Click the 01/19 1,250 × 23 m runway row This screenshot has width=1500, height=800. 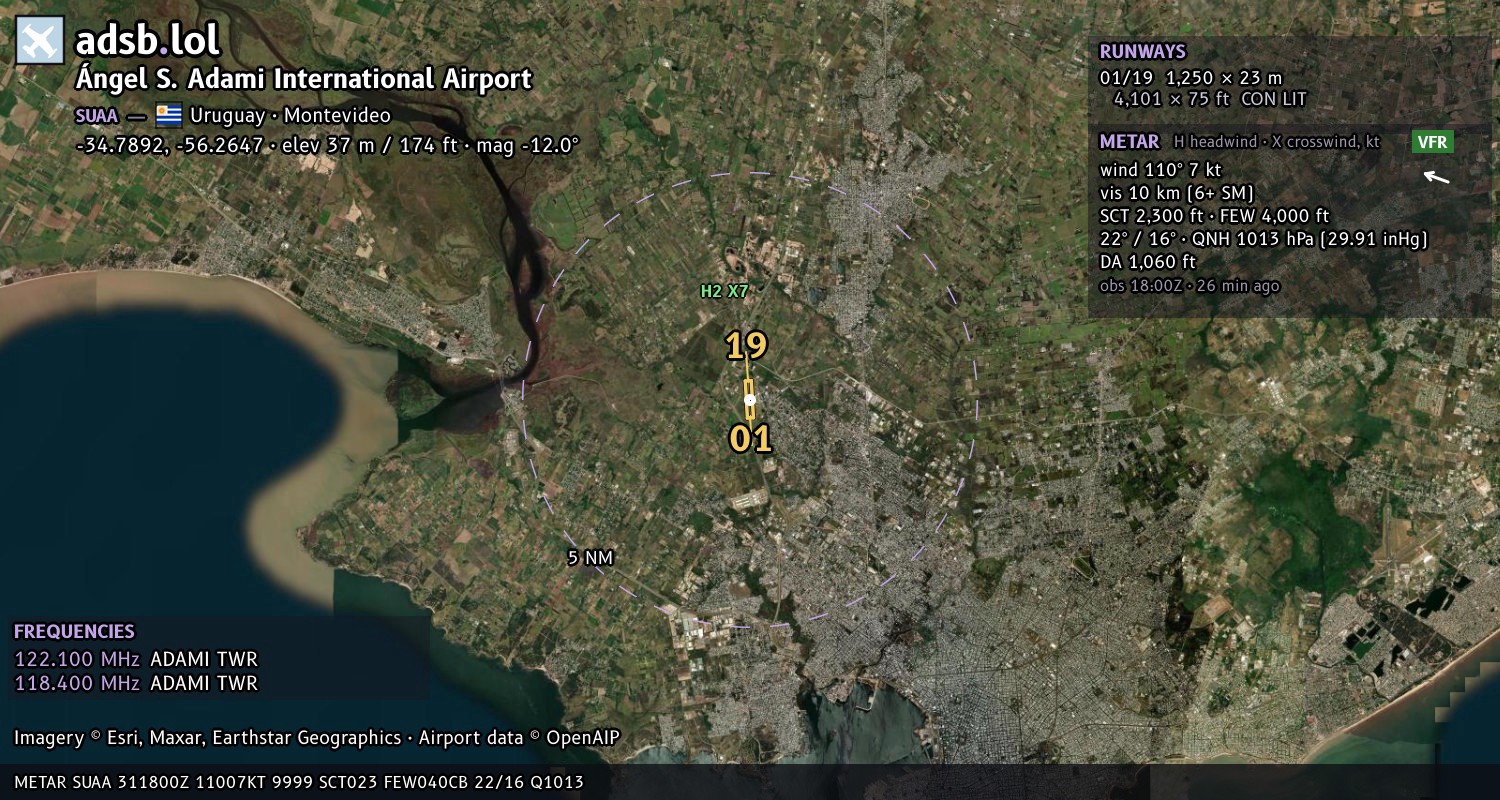click(1190, 77)
